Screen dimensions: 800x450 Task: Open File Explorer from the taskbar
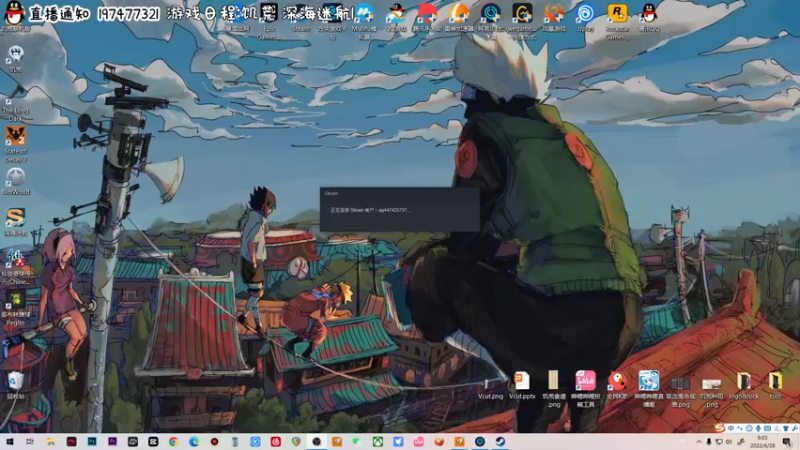point(51,442)
